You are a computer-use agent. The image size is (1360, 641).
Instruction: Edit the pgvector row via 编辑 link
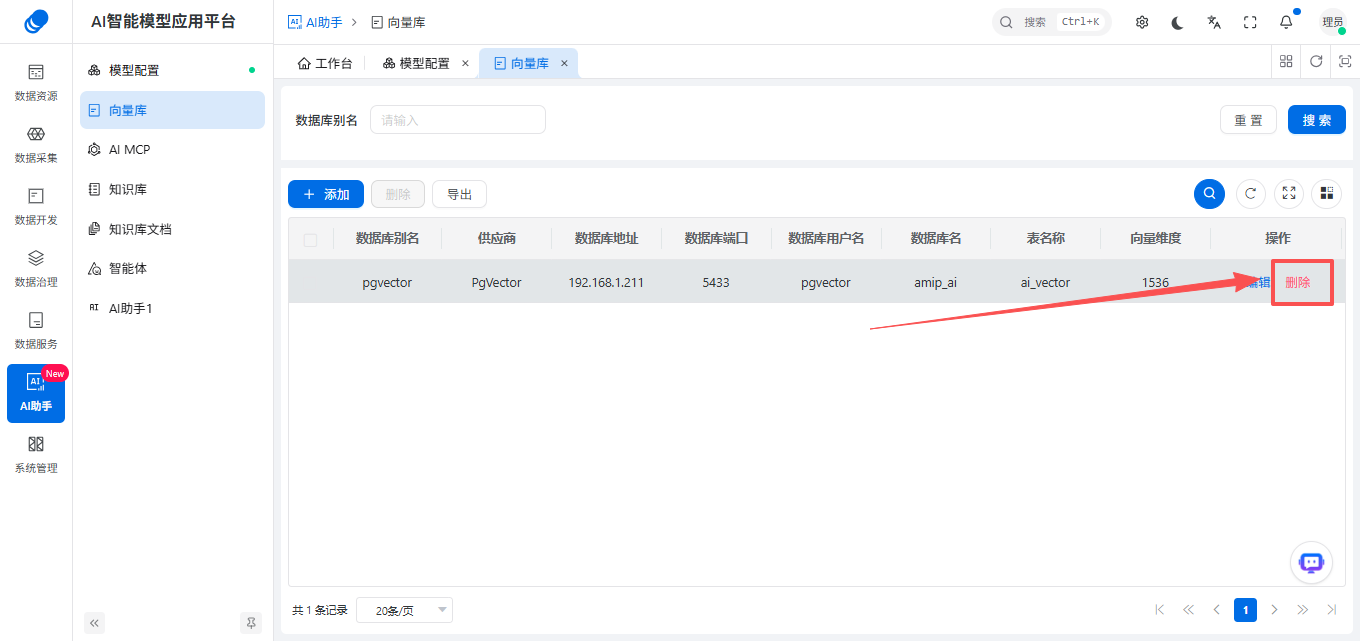point(1257,282)
